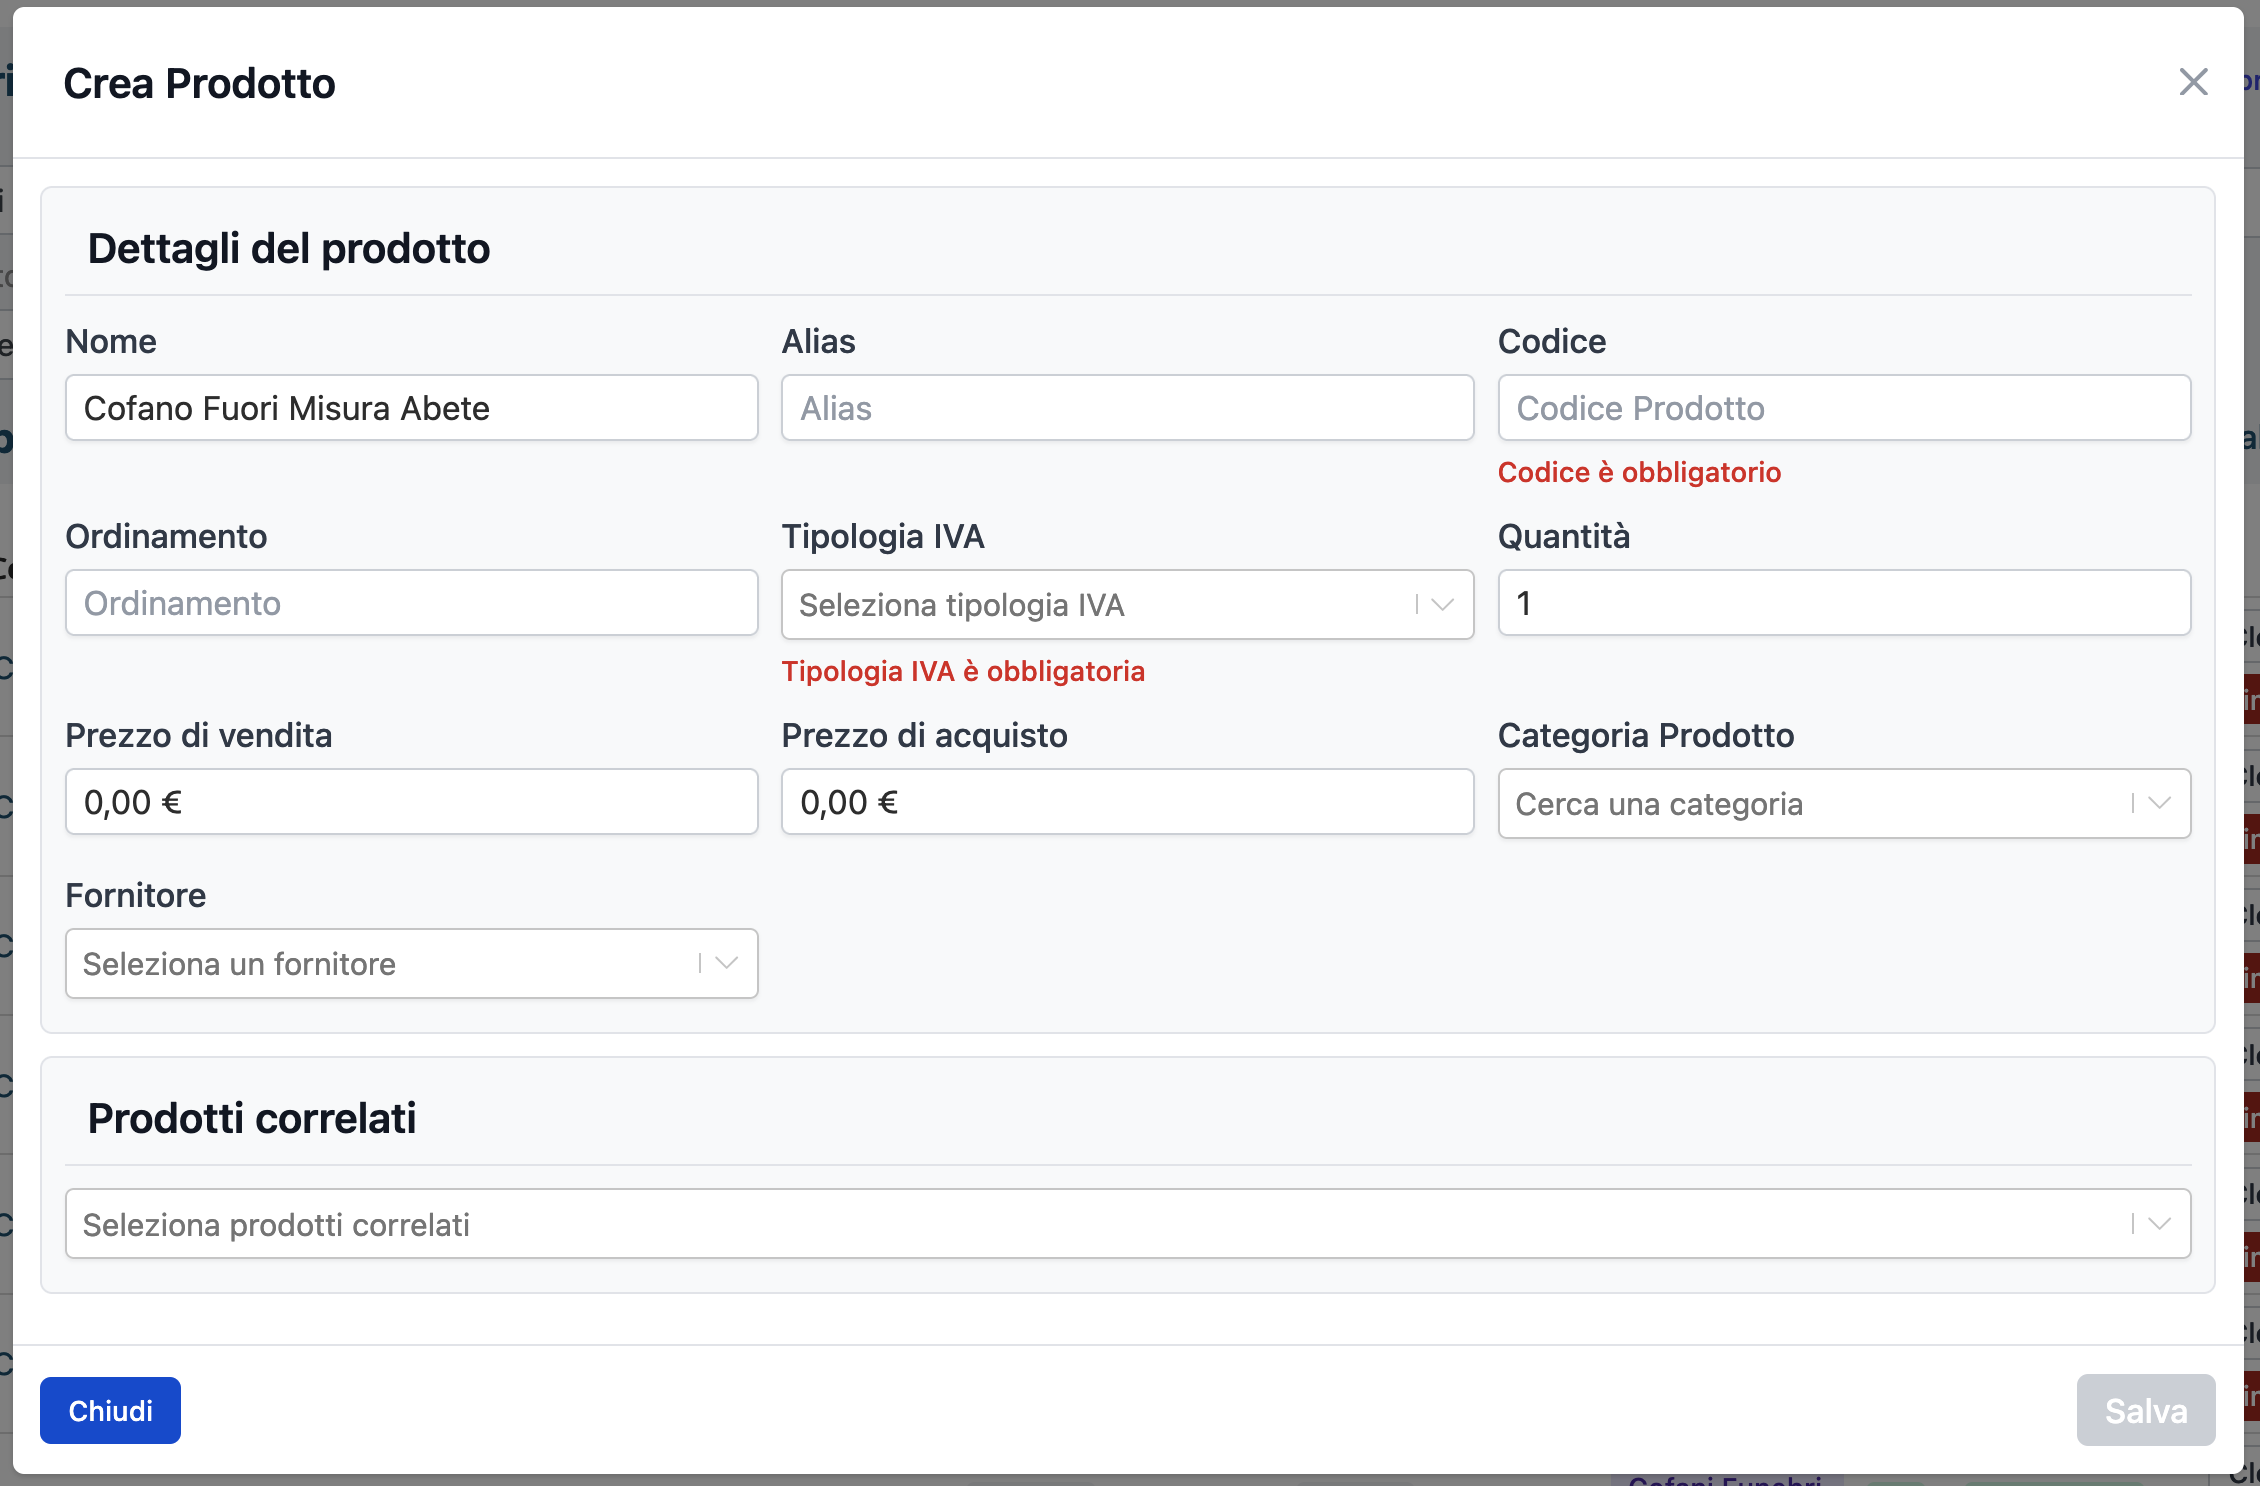Click the Codice è obbligatorio error message
The height and width of the screenshot is (1486, 2260).
(x=1639, y=472)
